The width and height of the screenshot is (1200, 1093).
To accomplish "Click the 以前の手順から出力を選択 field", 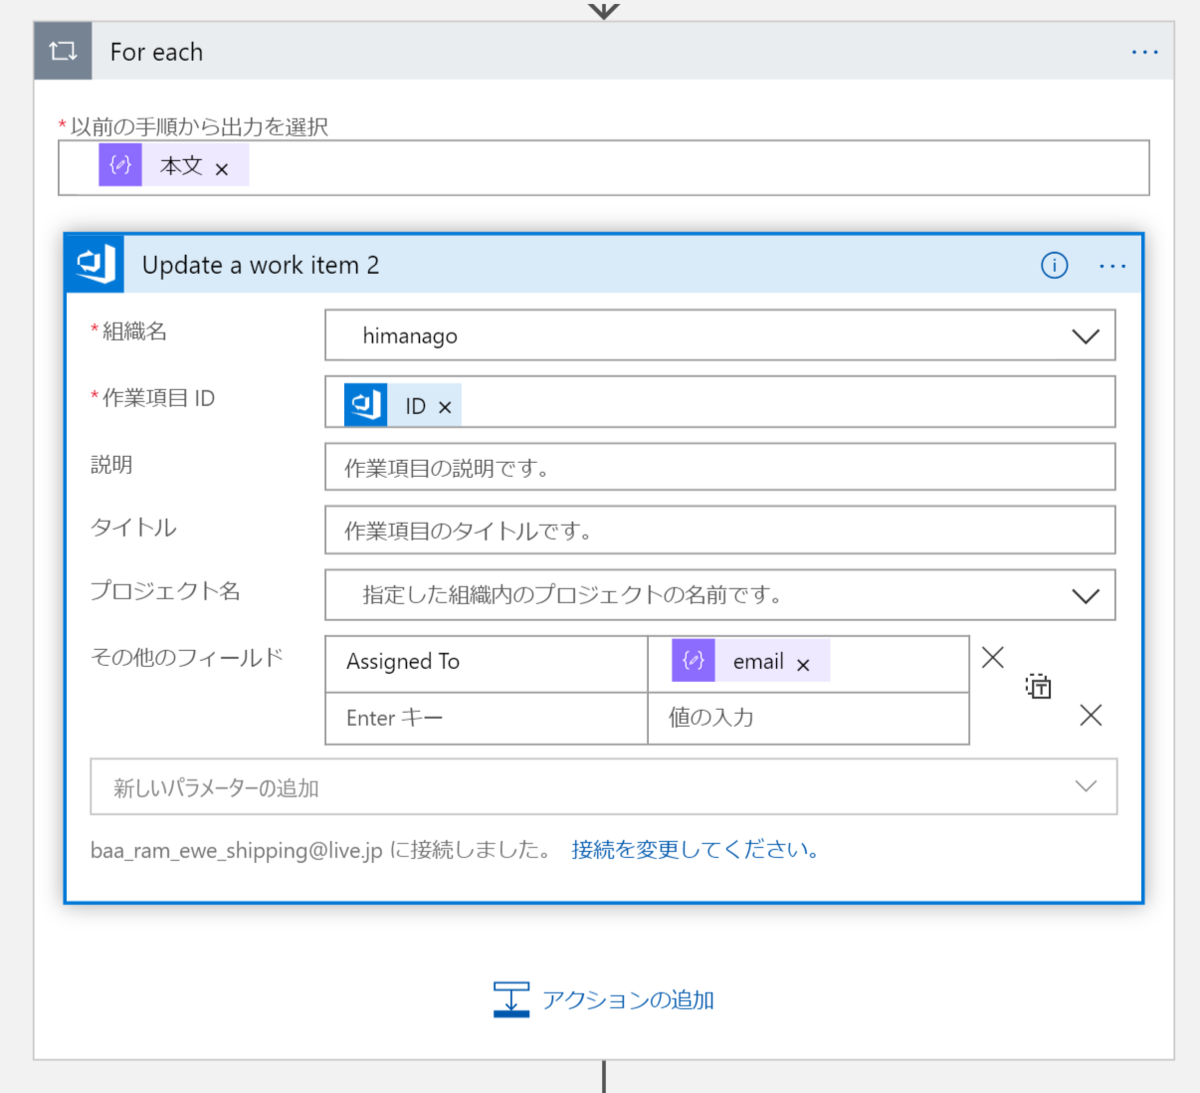I will [604, 168].
